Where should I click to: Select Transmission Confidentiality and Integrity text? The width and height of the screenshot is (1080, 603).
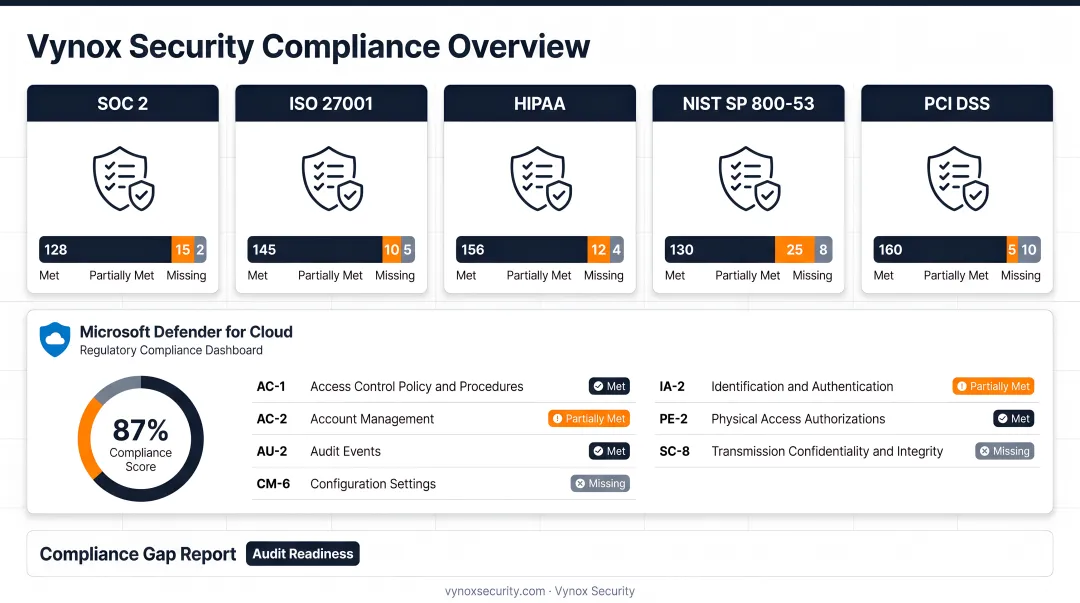click(x=827, y=451)
